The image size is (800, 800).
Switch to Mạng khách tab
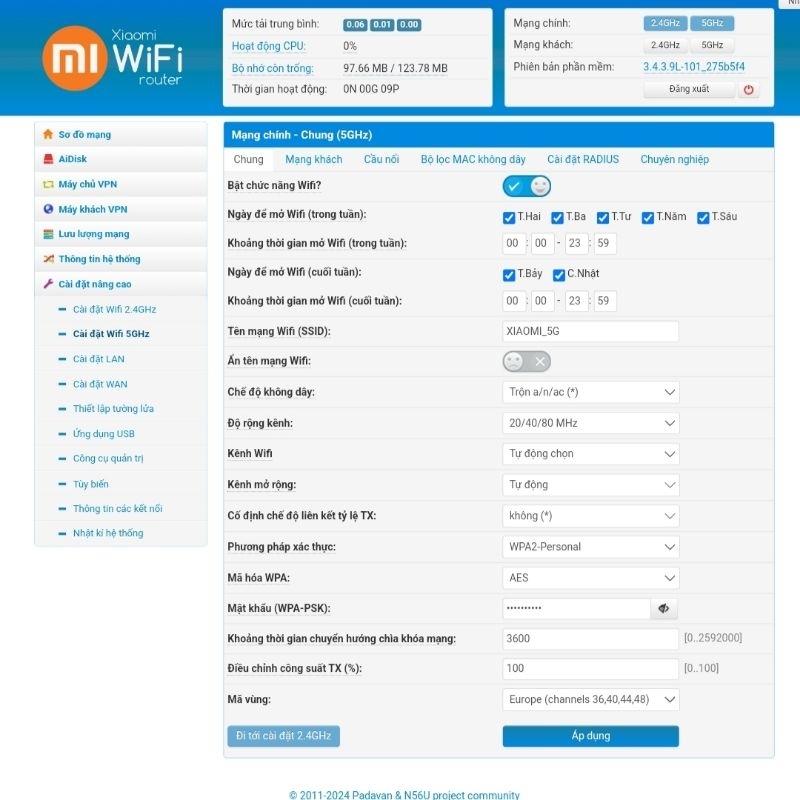tap(313, 159)
